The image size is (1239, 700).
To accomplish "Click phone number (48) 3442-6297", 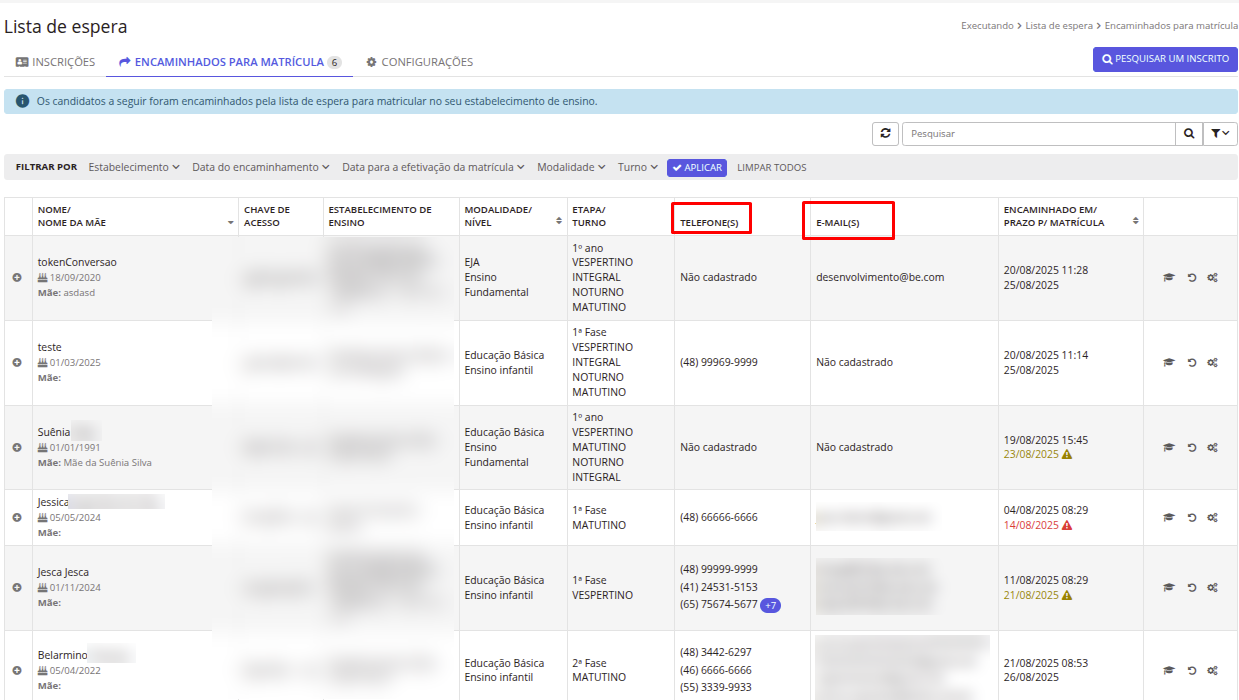I will [716, 652].
